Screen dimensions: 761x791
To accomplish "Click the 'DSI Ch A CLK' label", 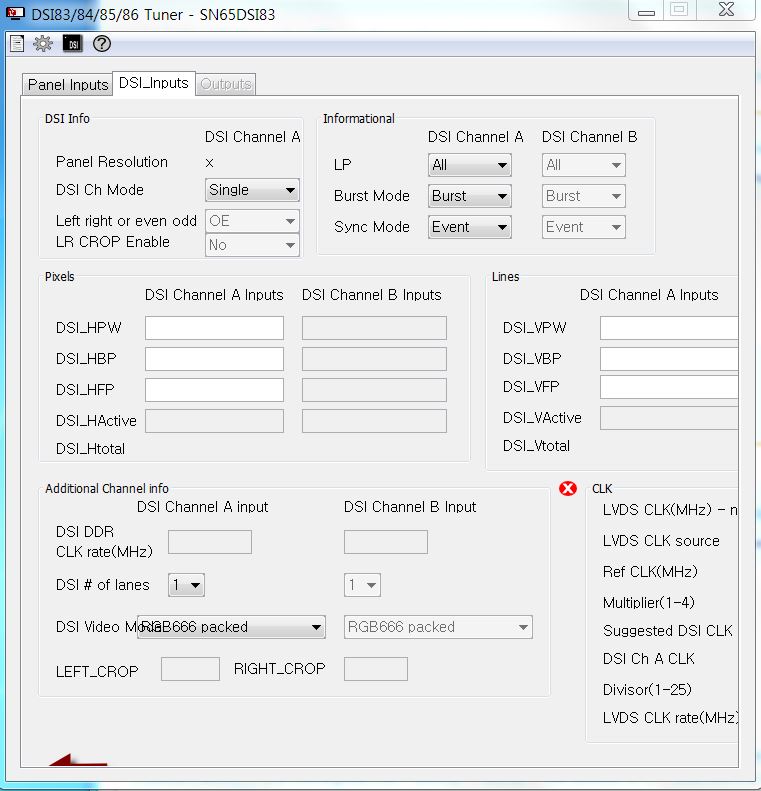I will [649, 659].
